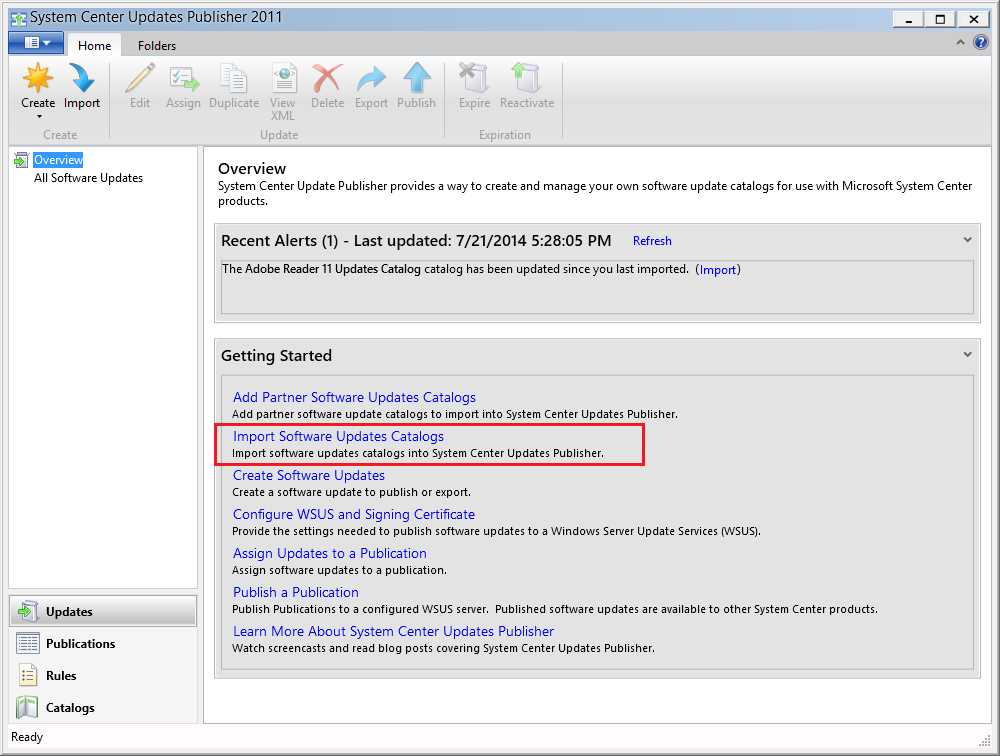The width and height of the screenshot is (1000, 756).
Task: Click the Adobe Reader 11 alert message text
Action: coord(455,269)
